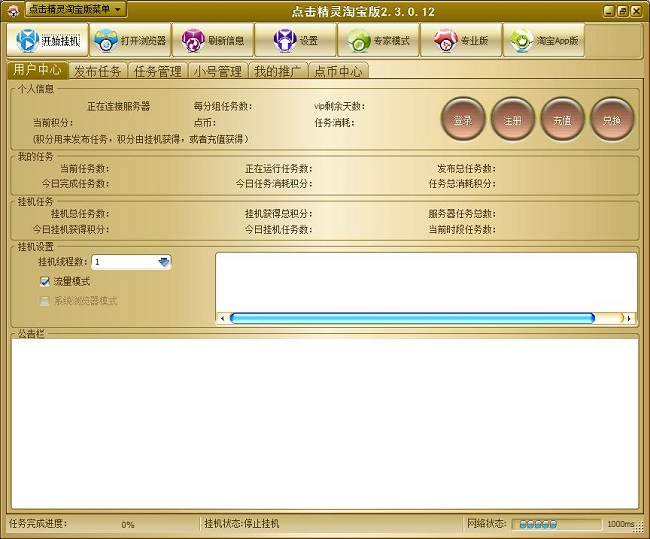Toggle the 流量模式 checkbox

tap(44, 282)
